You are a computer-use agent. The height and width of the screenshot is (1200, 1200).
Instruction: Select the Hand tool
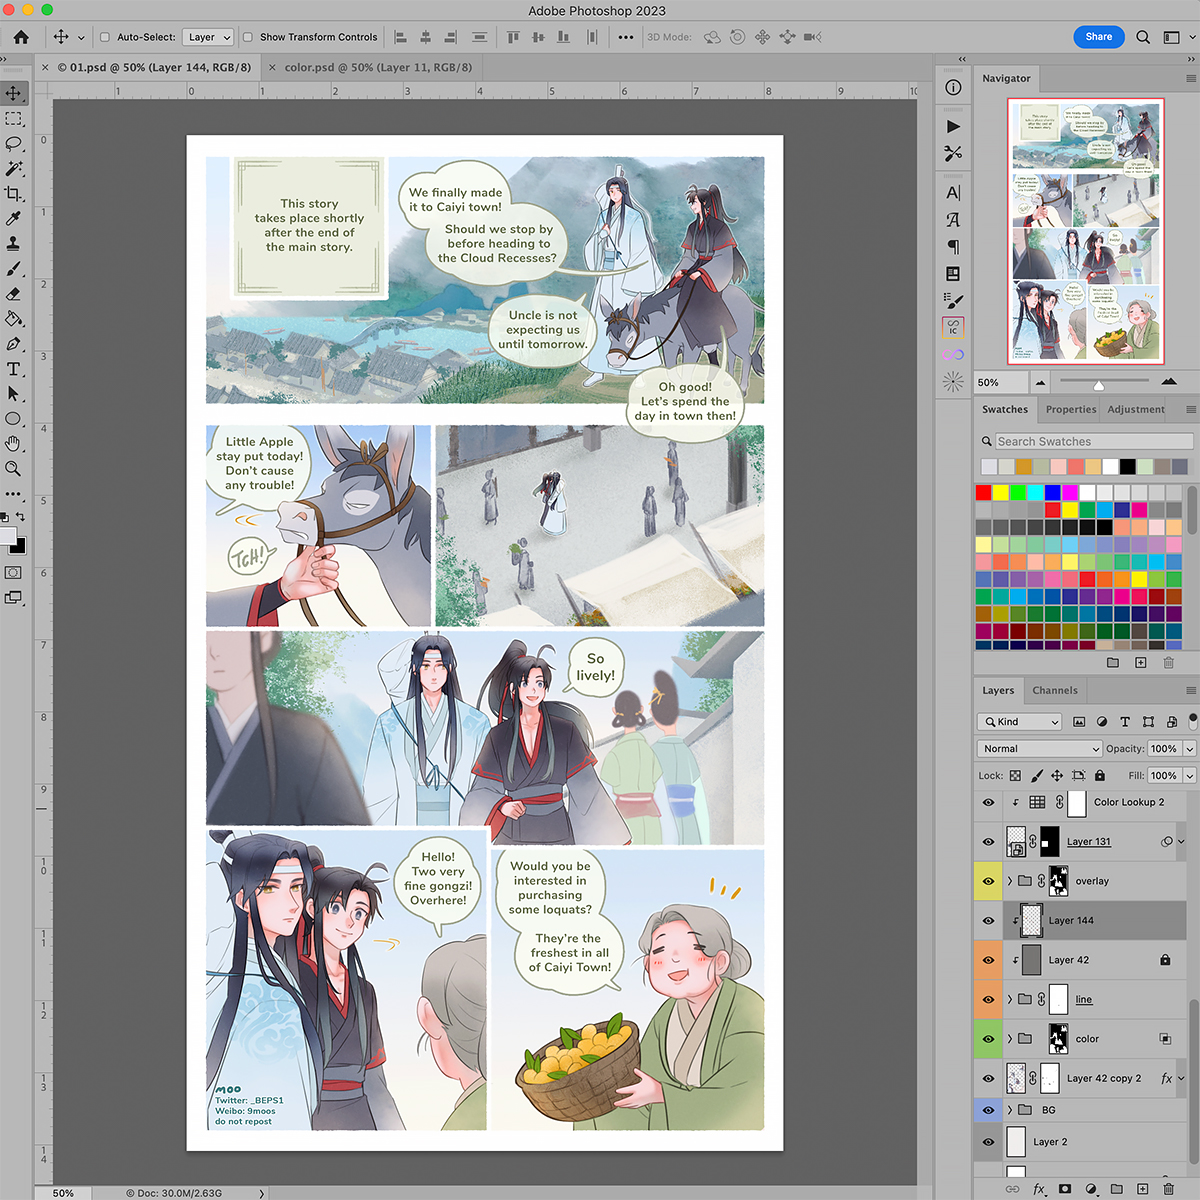tap(13, 444)
